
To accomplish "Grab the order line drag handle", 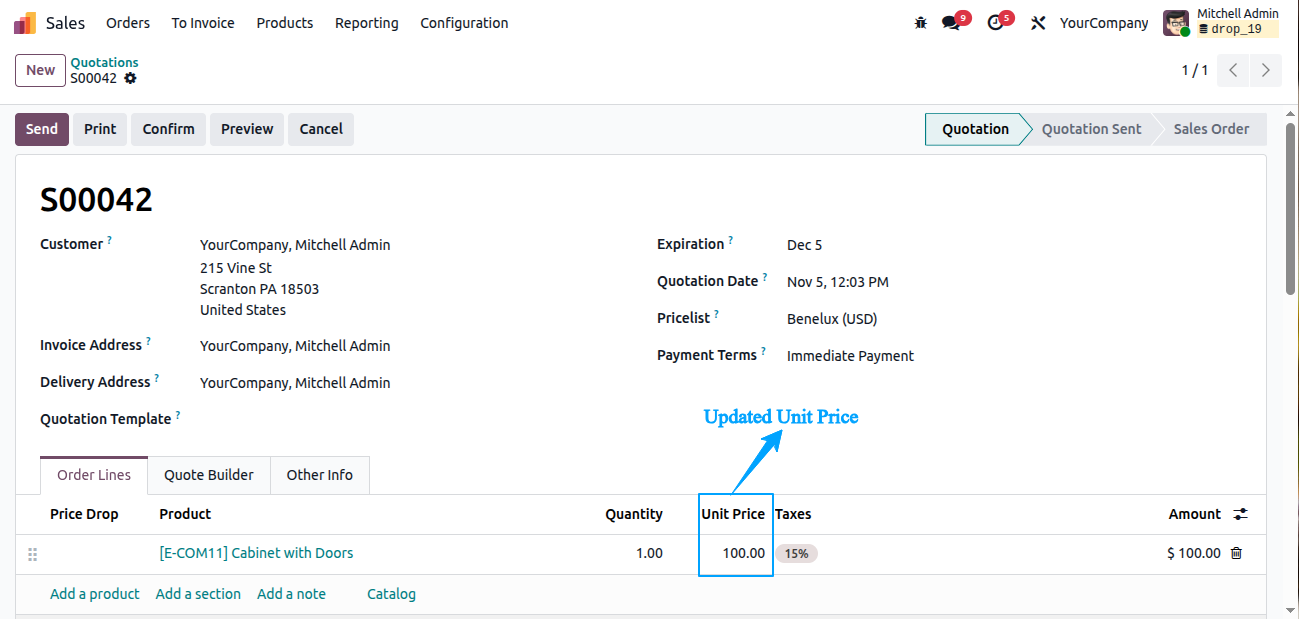I will click(32, 554).
